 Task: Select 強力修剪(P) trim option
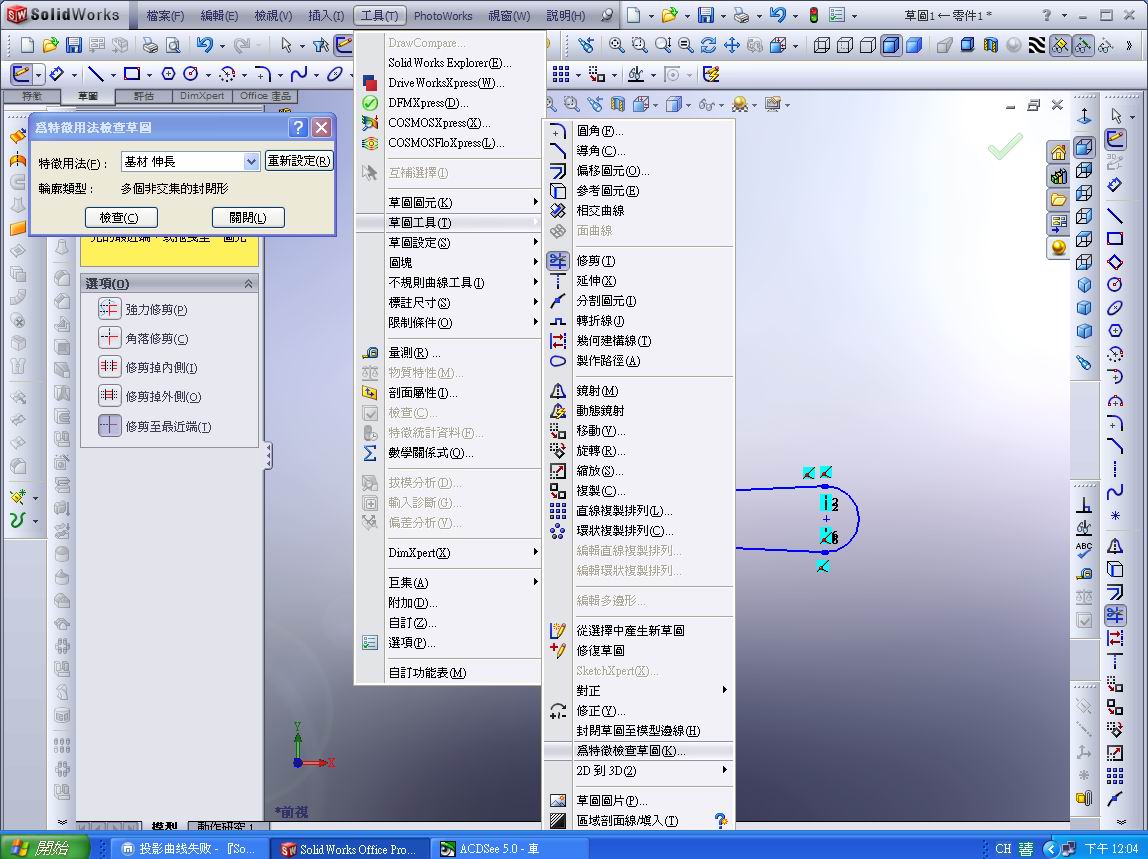coord(143,309)
